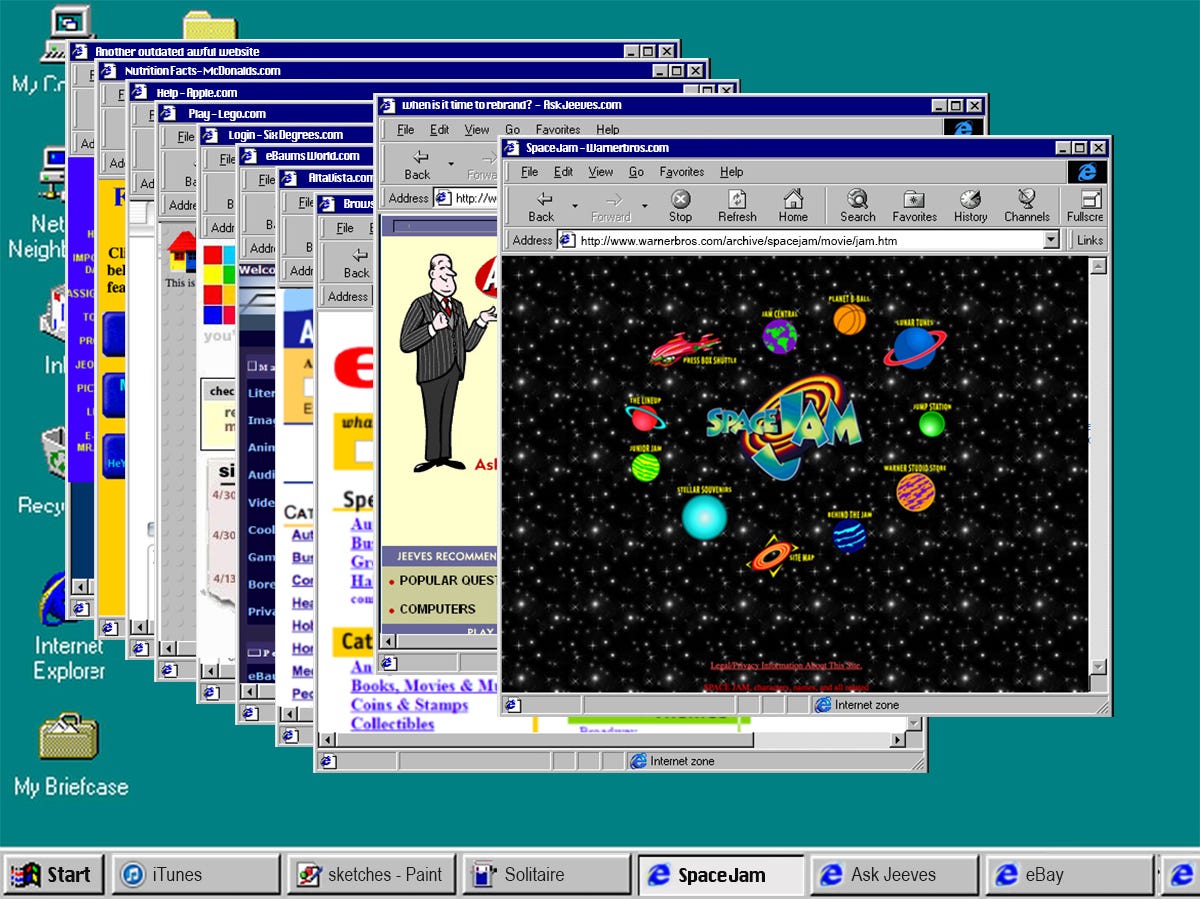The image size is (1200, 899).
Task: Click Legal/Privacy Information link on SpaceJam page
Action: pos(785,666)
